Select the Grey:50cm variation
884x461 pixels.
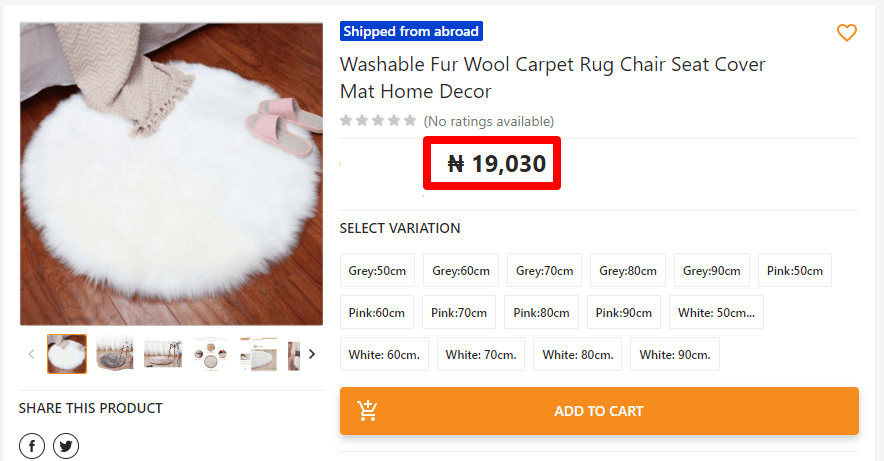click(x=377, y=271)
